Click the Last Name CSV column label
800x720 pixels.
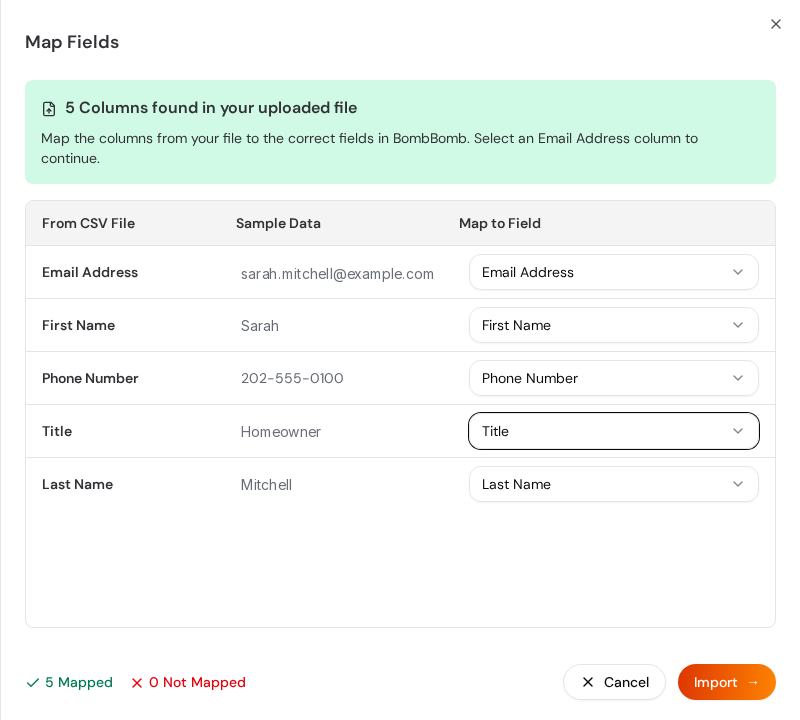[78, 484]
